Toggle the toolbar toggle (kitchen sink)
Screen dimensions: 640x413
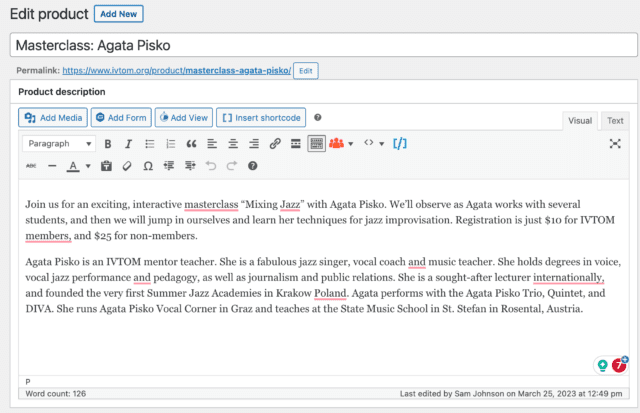[316, 144]
